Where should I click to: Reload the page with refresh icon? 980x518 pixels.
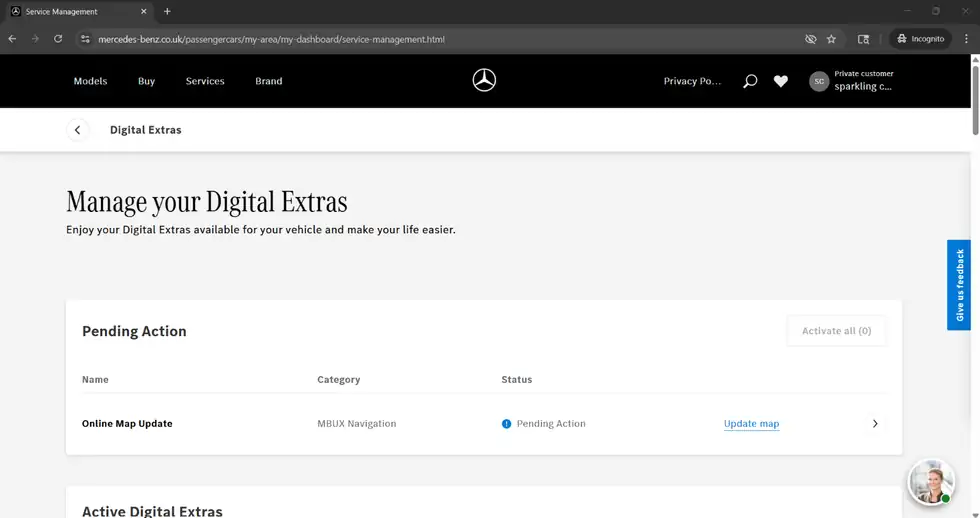point(58,39)
